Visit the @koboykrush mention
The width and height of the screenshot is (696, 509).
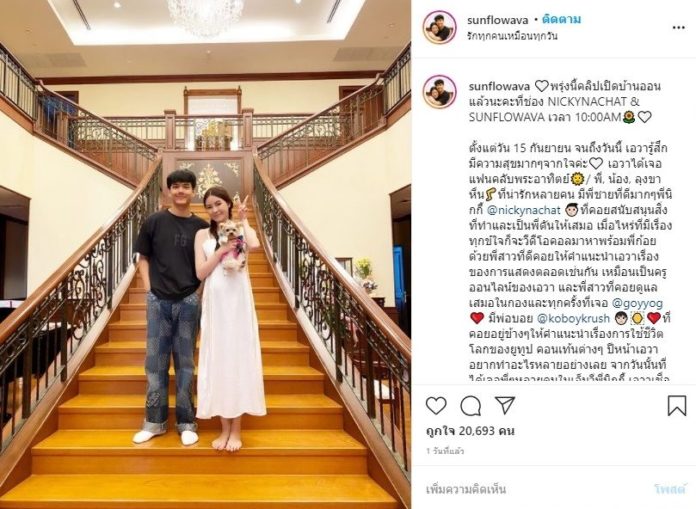[573, 318]
